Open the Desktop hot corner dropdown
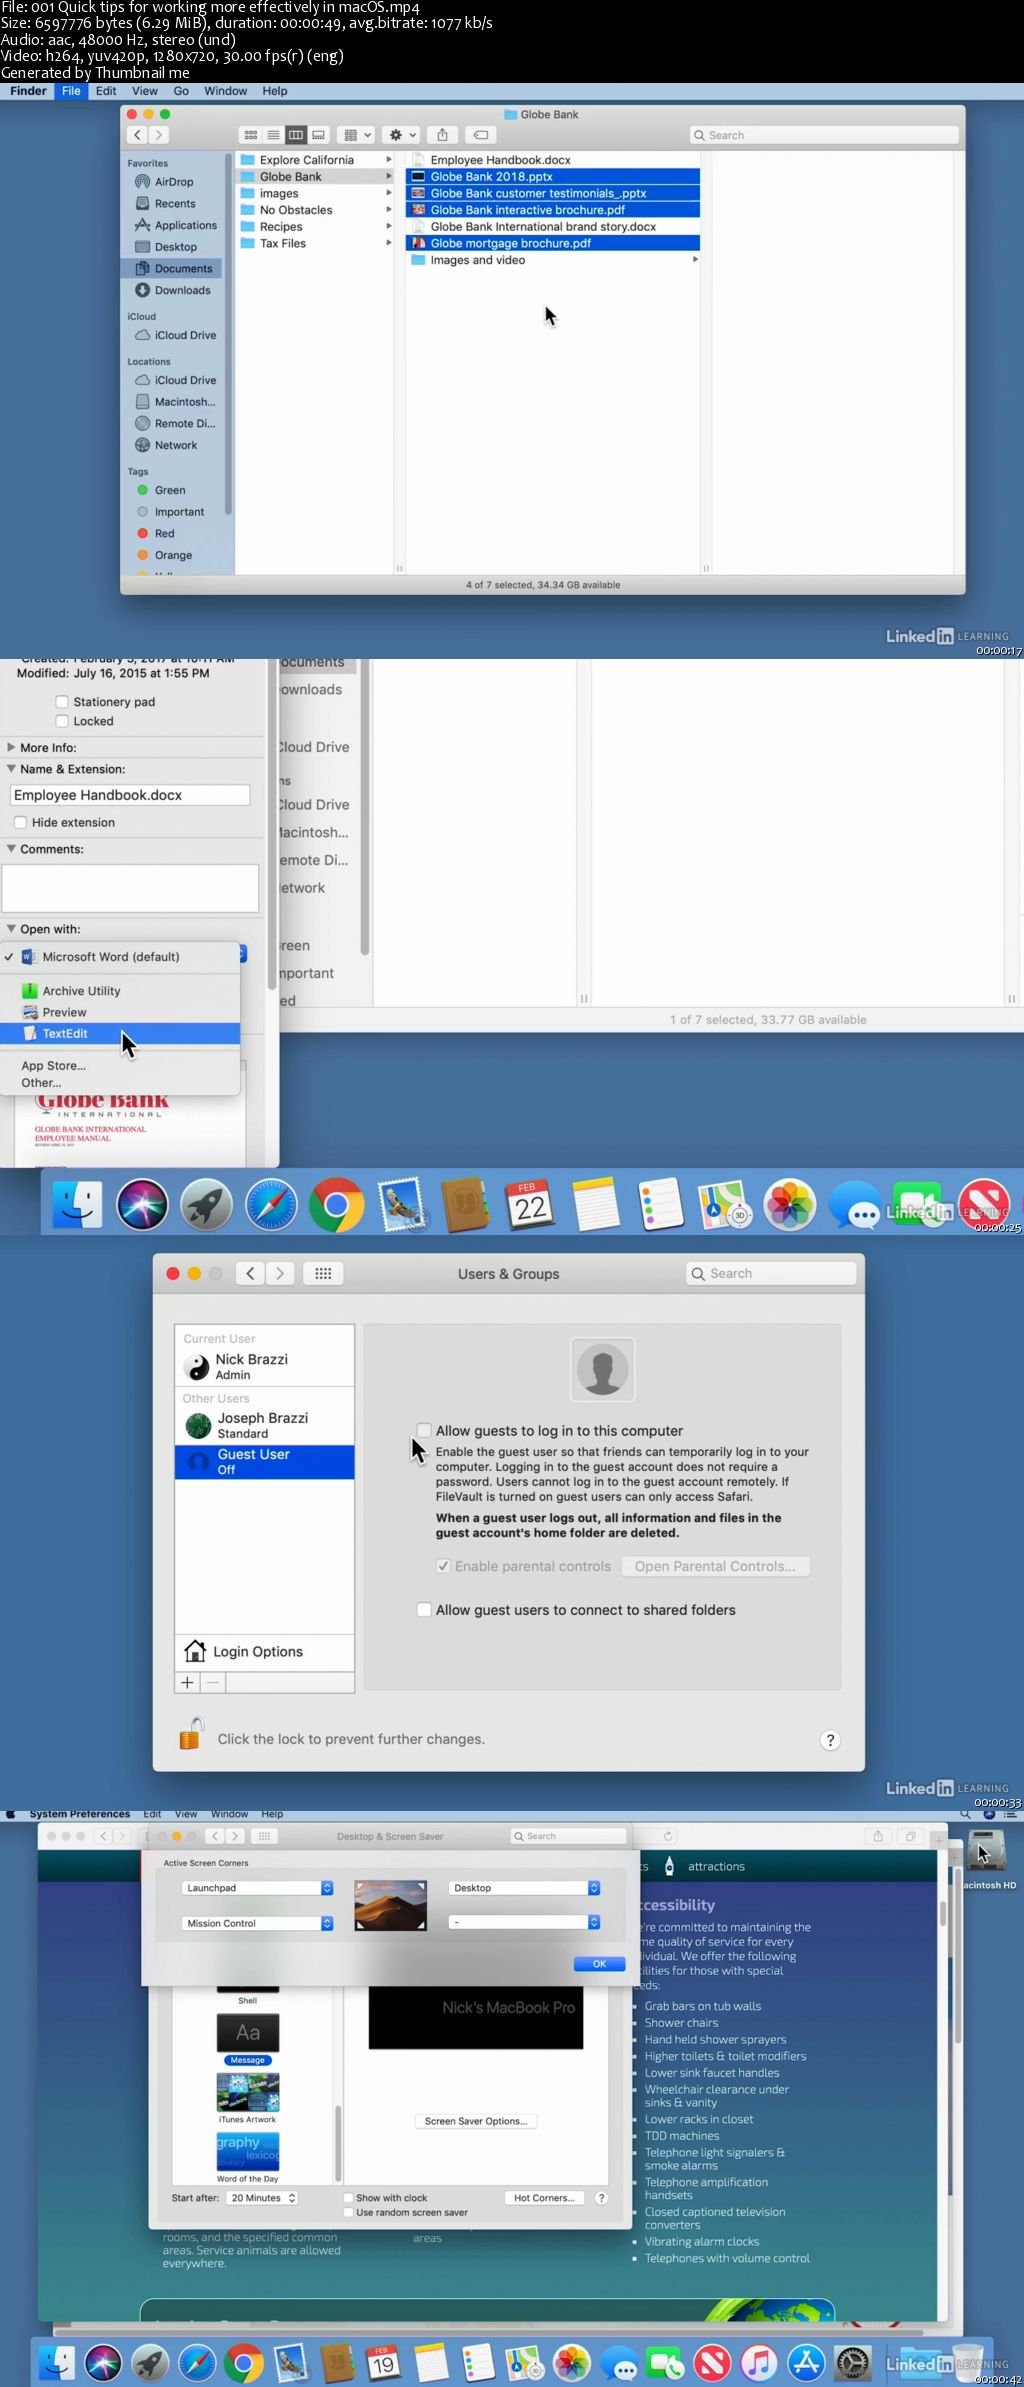Screen dimensions: 1024x2387 coord(525,1888)
